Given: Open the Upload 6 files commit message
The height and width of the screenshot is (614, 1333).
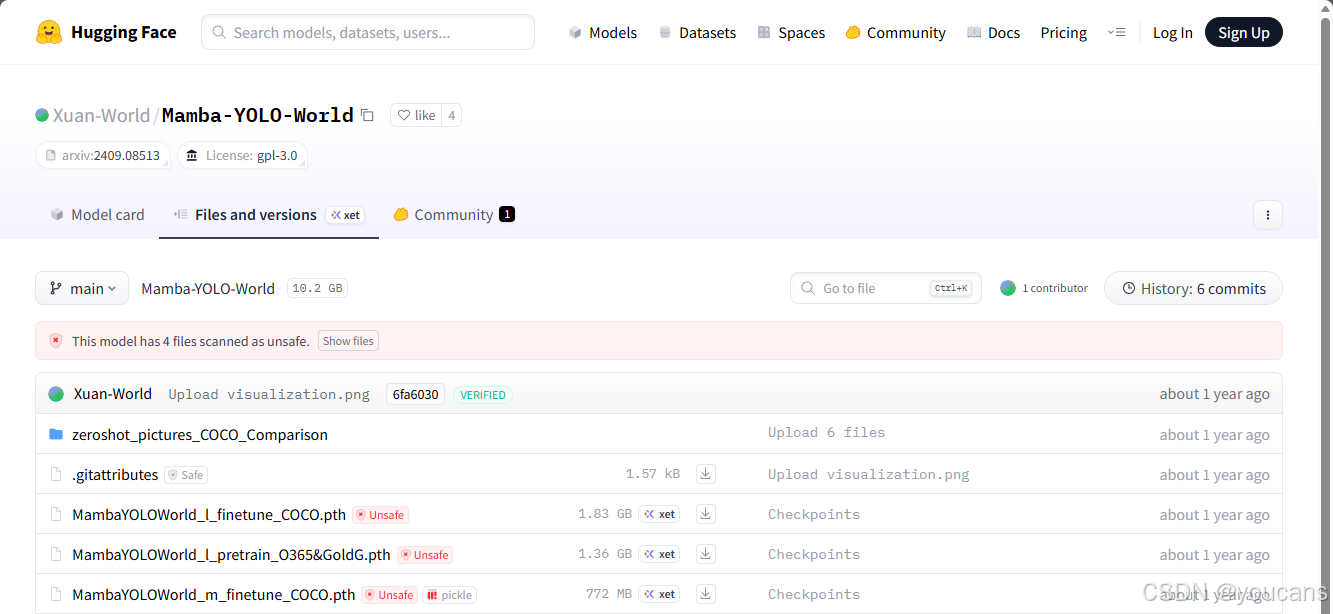Looking at the screenshot, I should coord(826,433).
